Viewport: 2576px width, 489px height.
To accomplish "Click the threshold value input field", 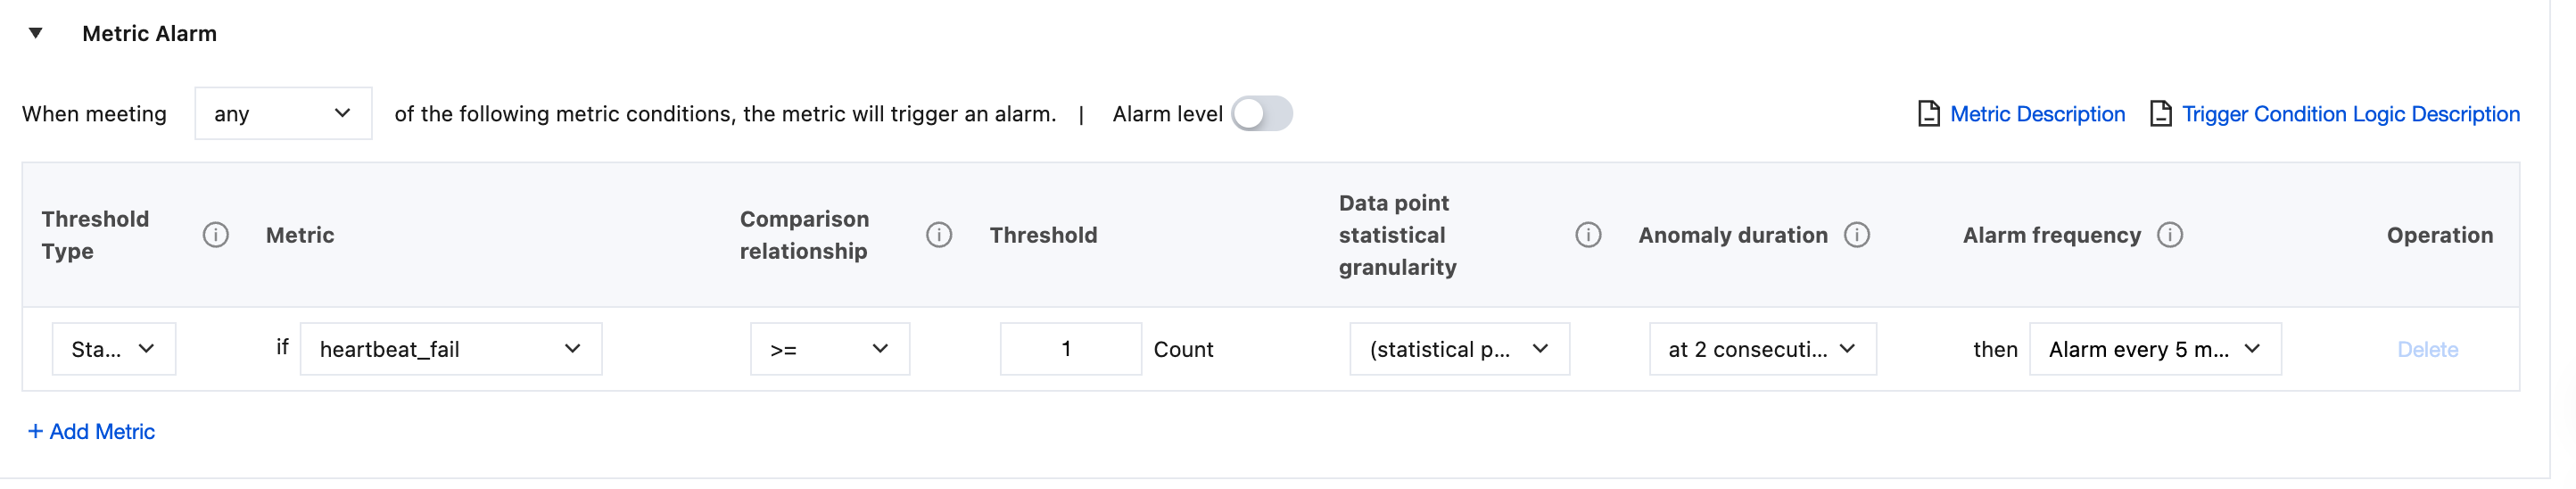I will (1070, 349).
